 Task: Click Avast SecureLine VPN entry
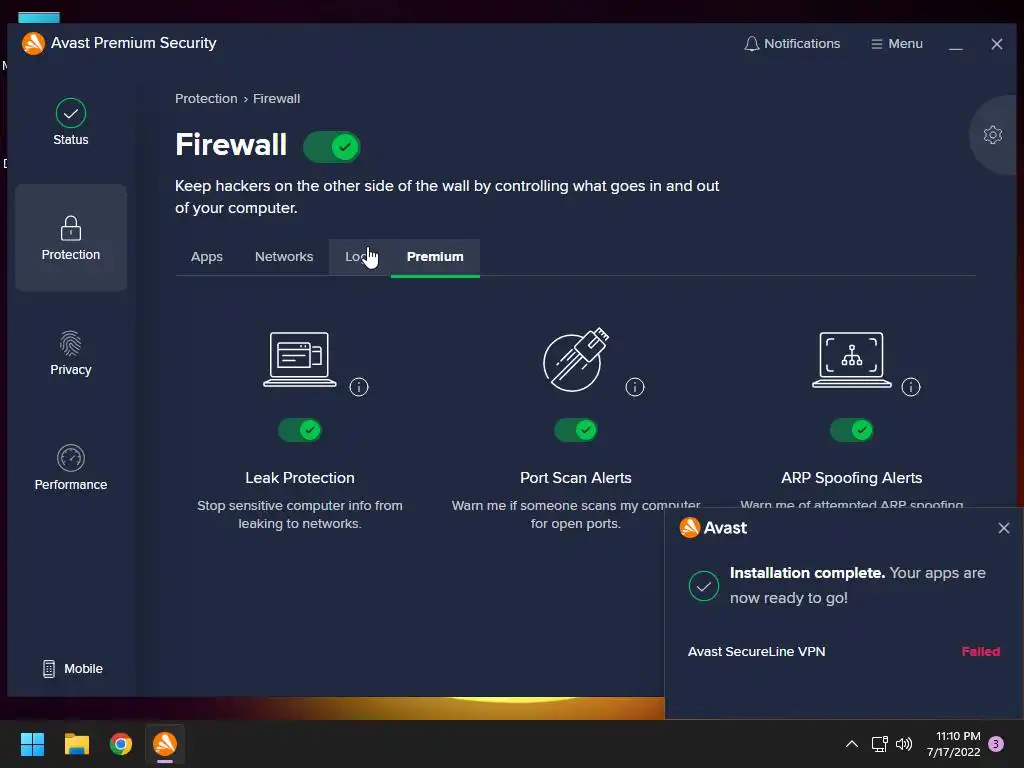[756, 651]
